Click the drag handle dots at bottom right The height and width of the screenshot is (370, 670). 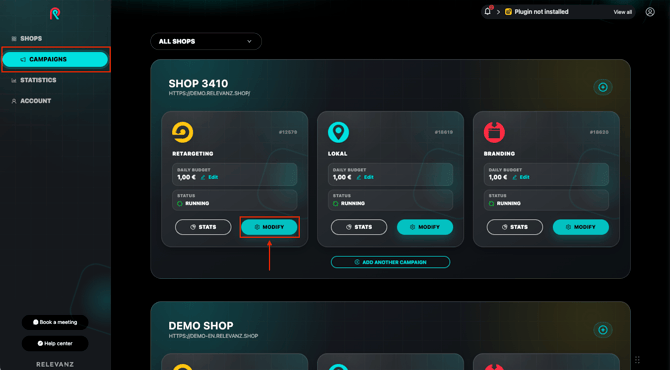pos(637,360)
